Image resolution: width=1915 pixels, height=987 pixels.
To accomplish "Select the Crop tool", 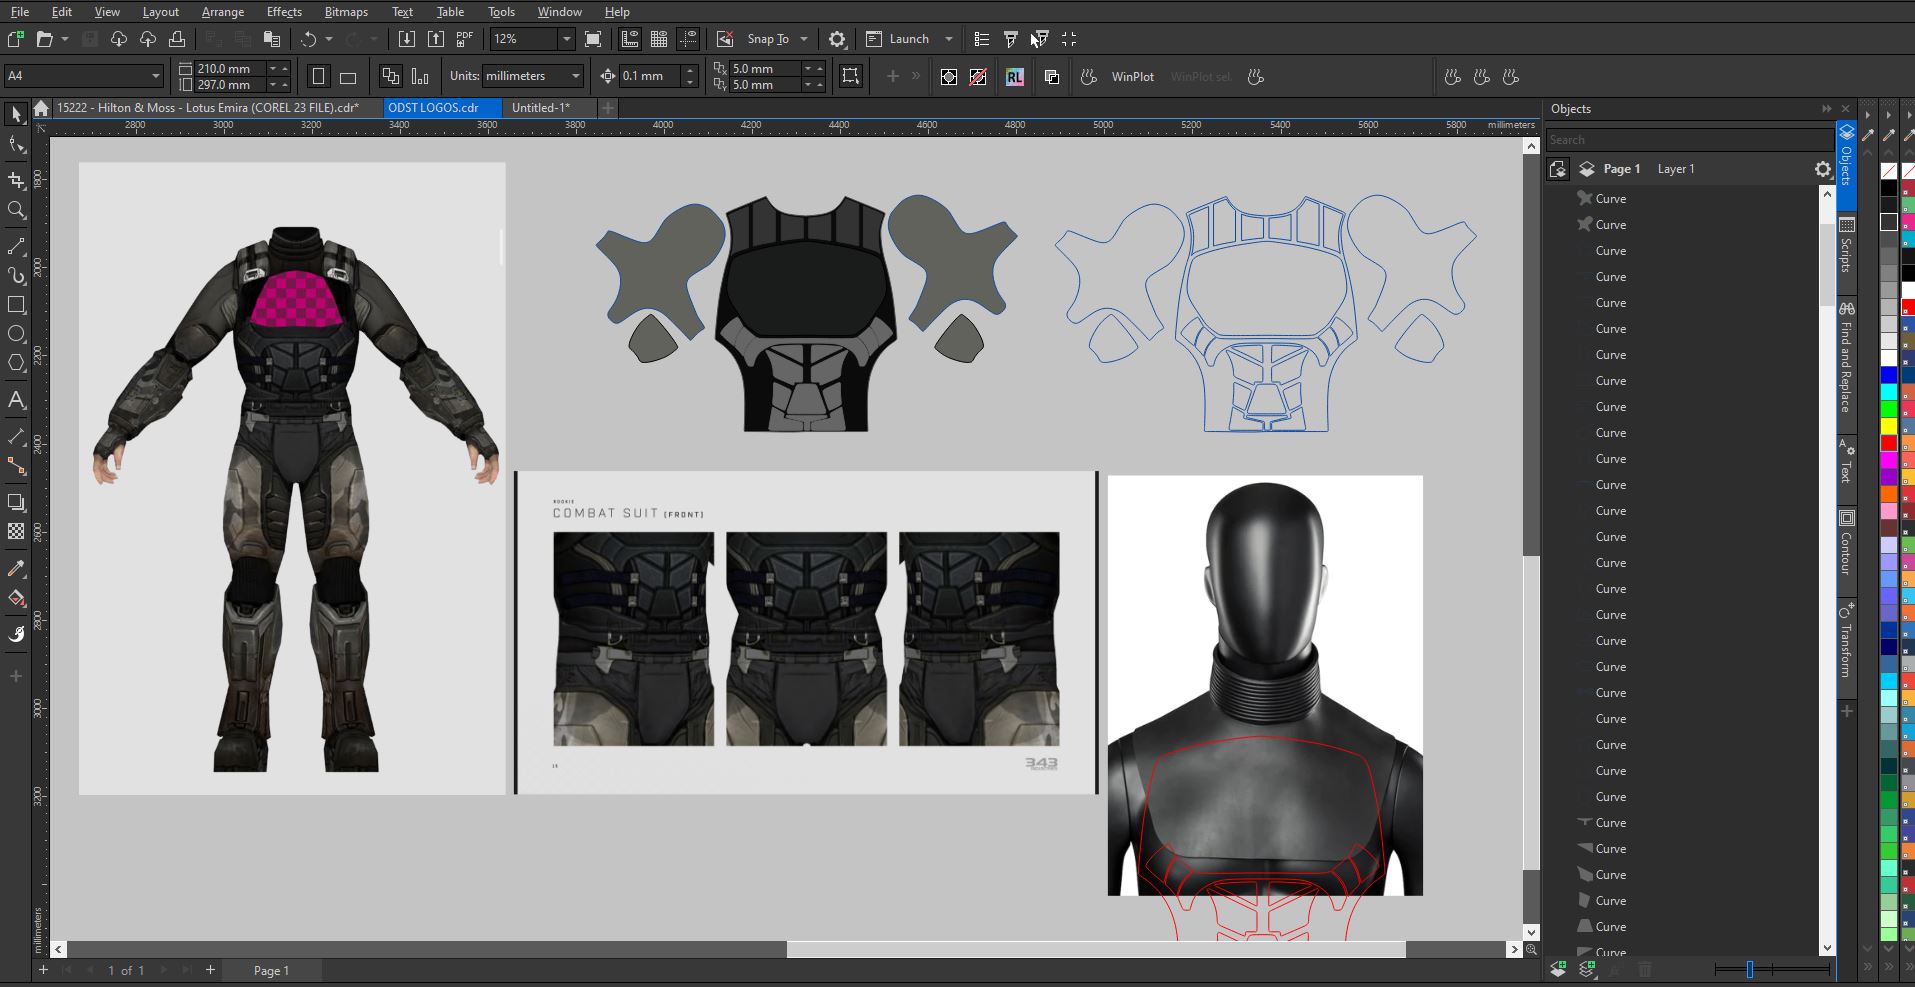I will coord(16,180).
